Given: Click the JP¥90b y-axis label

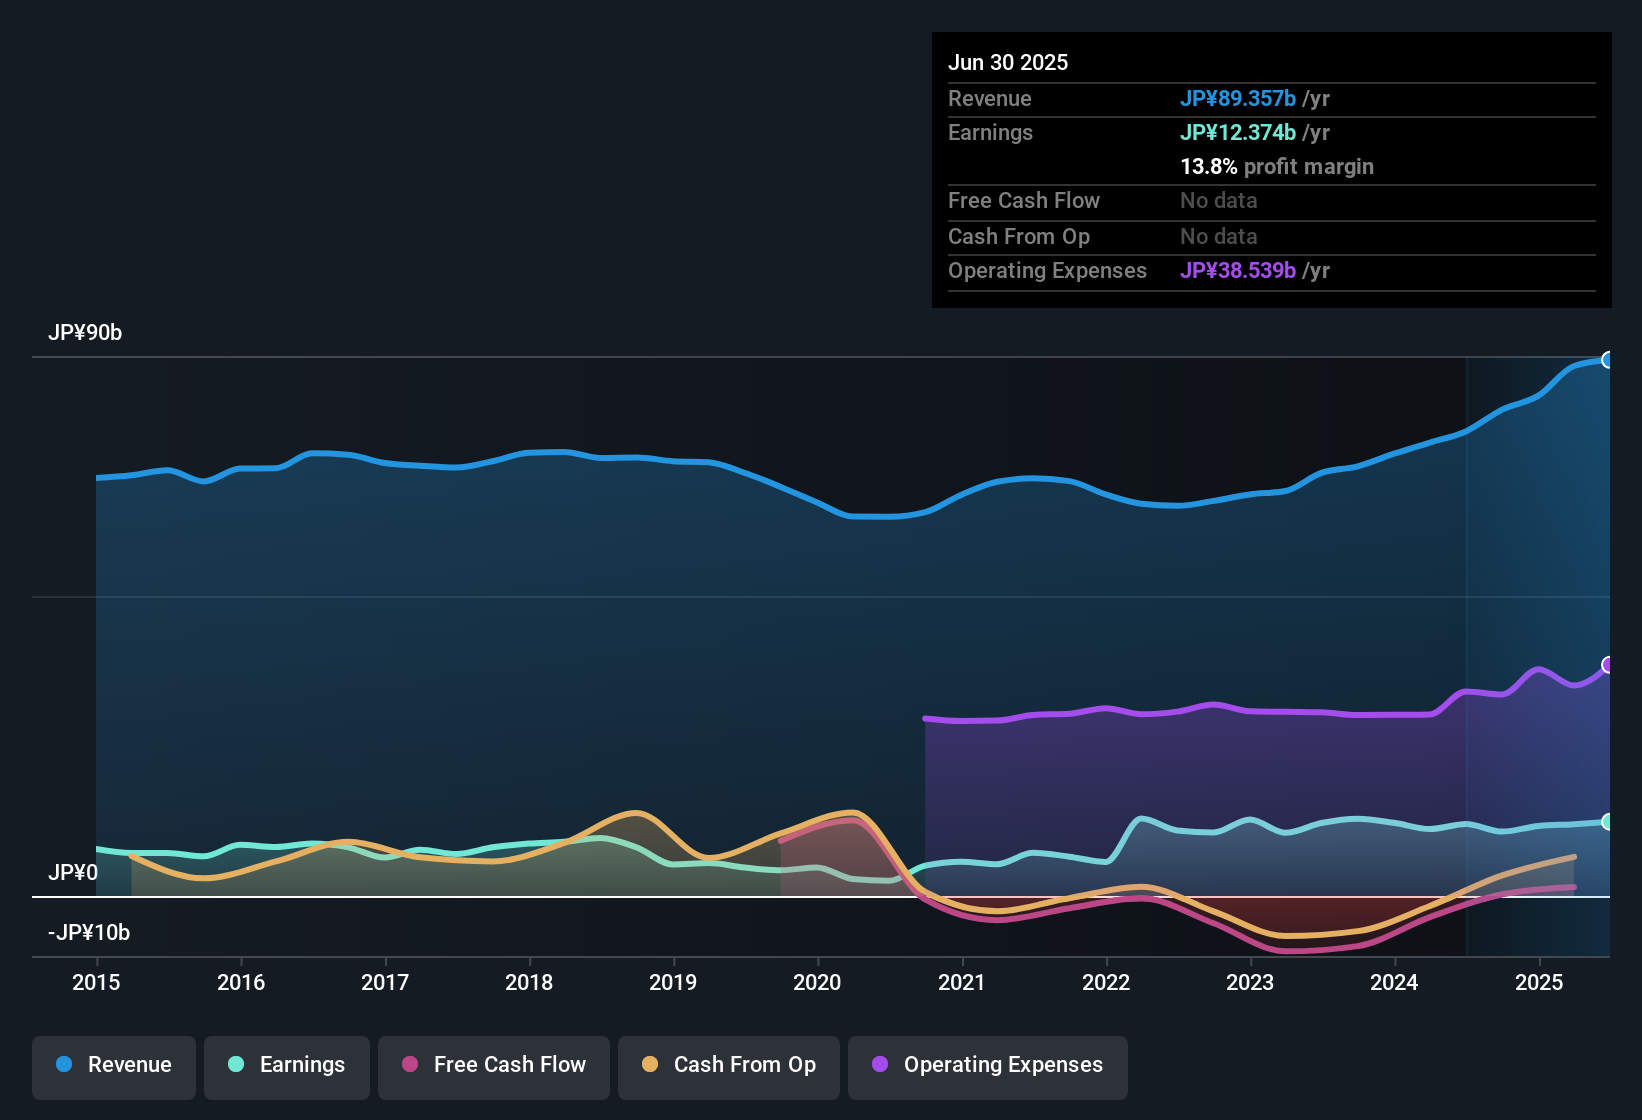Looking at the screenshot, I should (85, 333).
